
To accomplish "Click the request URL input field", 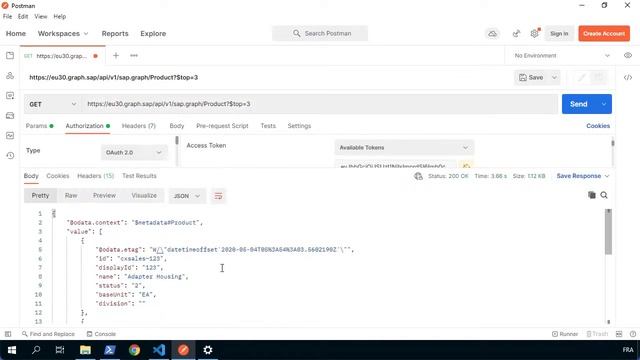I will tap(320, 104).
